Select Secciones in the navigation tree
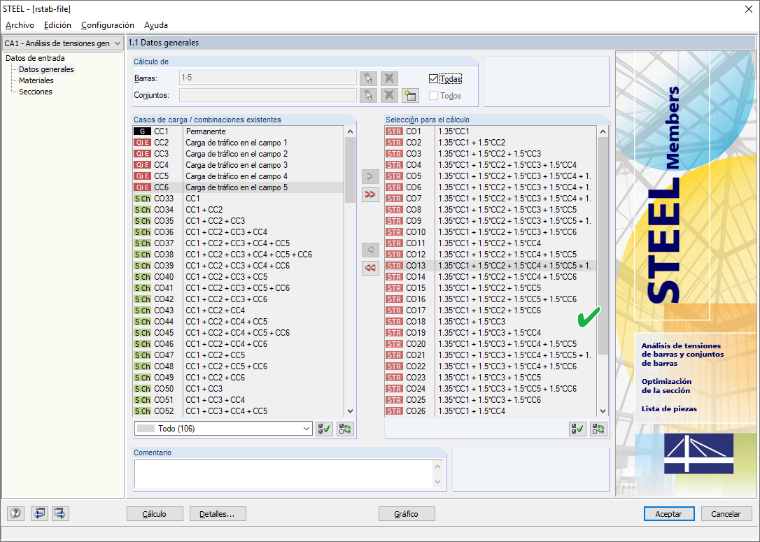Image resolution: width=760 pixels, height=542 pixels. pos(35,92)
